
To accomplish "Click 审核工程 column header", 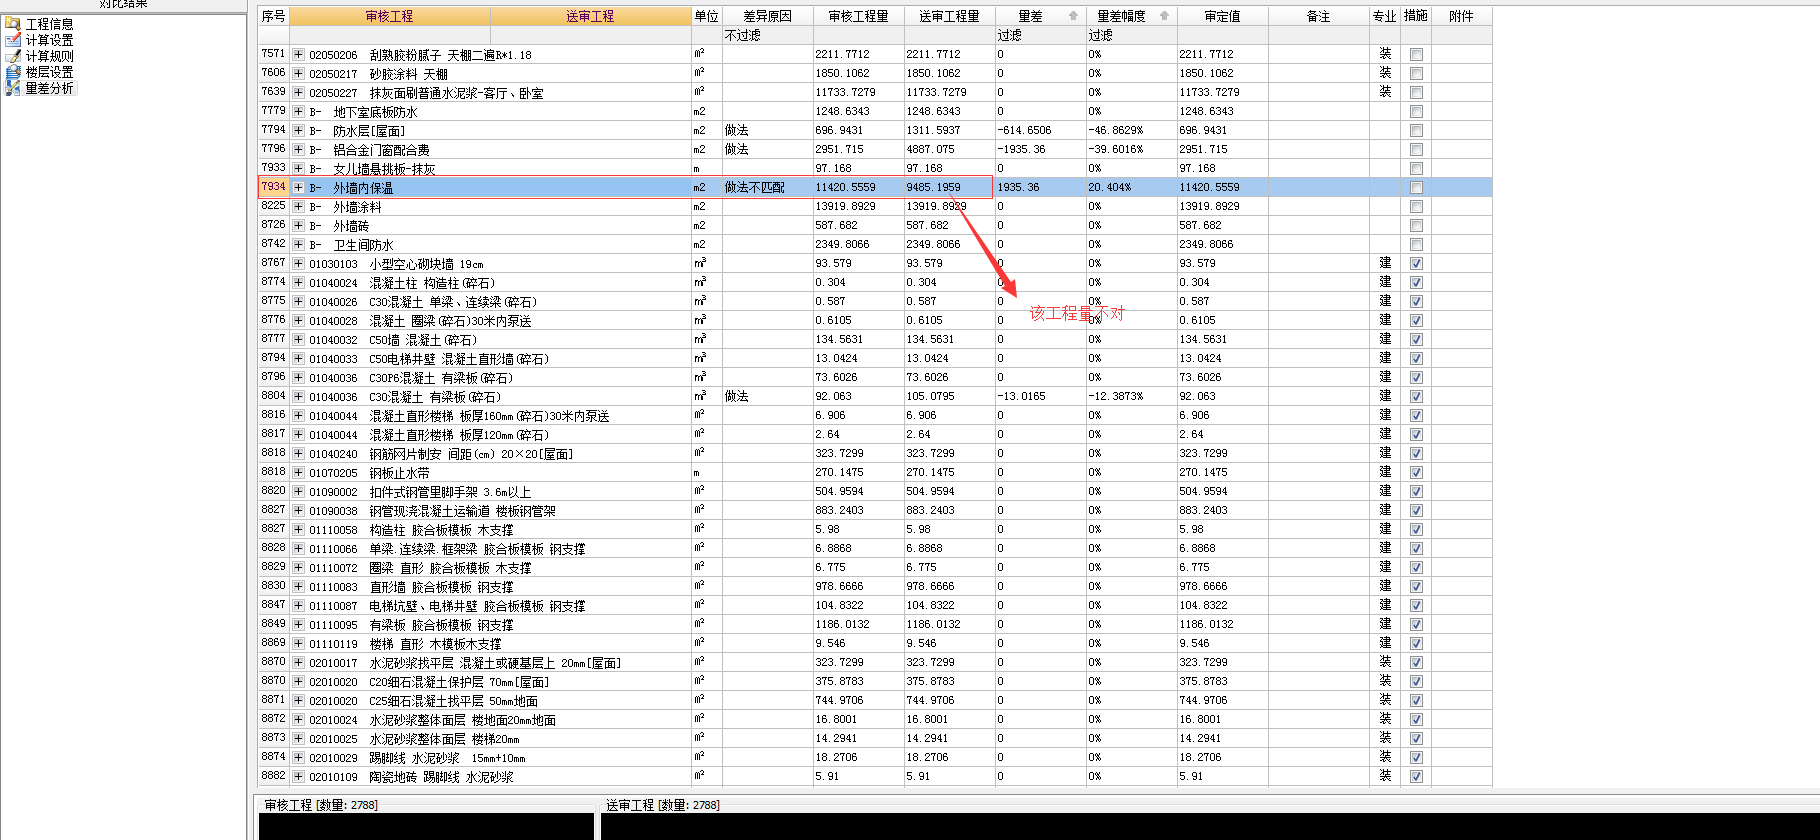I will [390, 16].
